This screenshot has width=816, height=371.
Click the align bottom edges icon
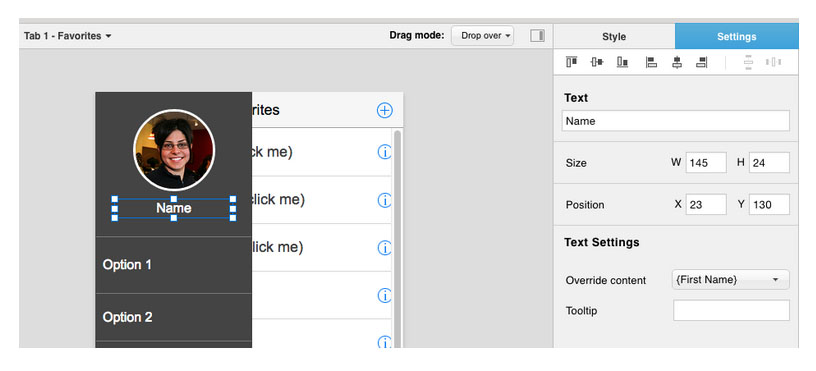point(622,62)
